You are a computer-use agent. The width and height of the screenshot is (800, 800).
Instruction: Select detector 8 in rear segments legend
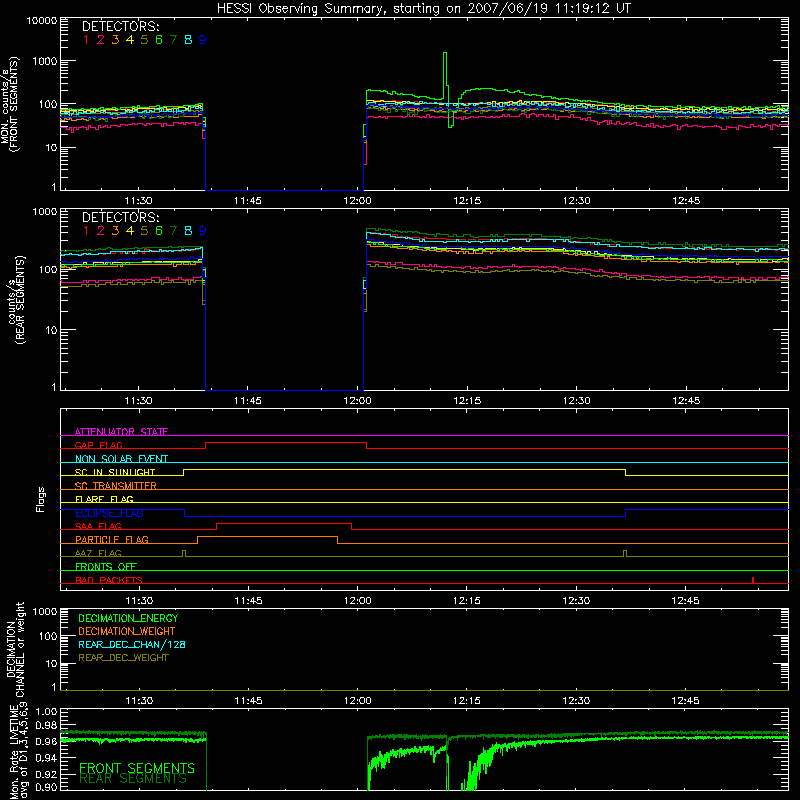coord(188,231)
